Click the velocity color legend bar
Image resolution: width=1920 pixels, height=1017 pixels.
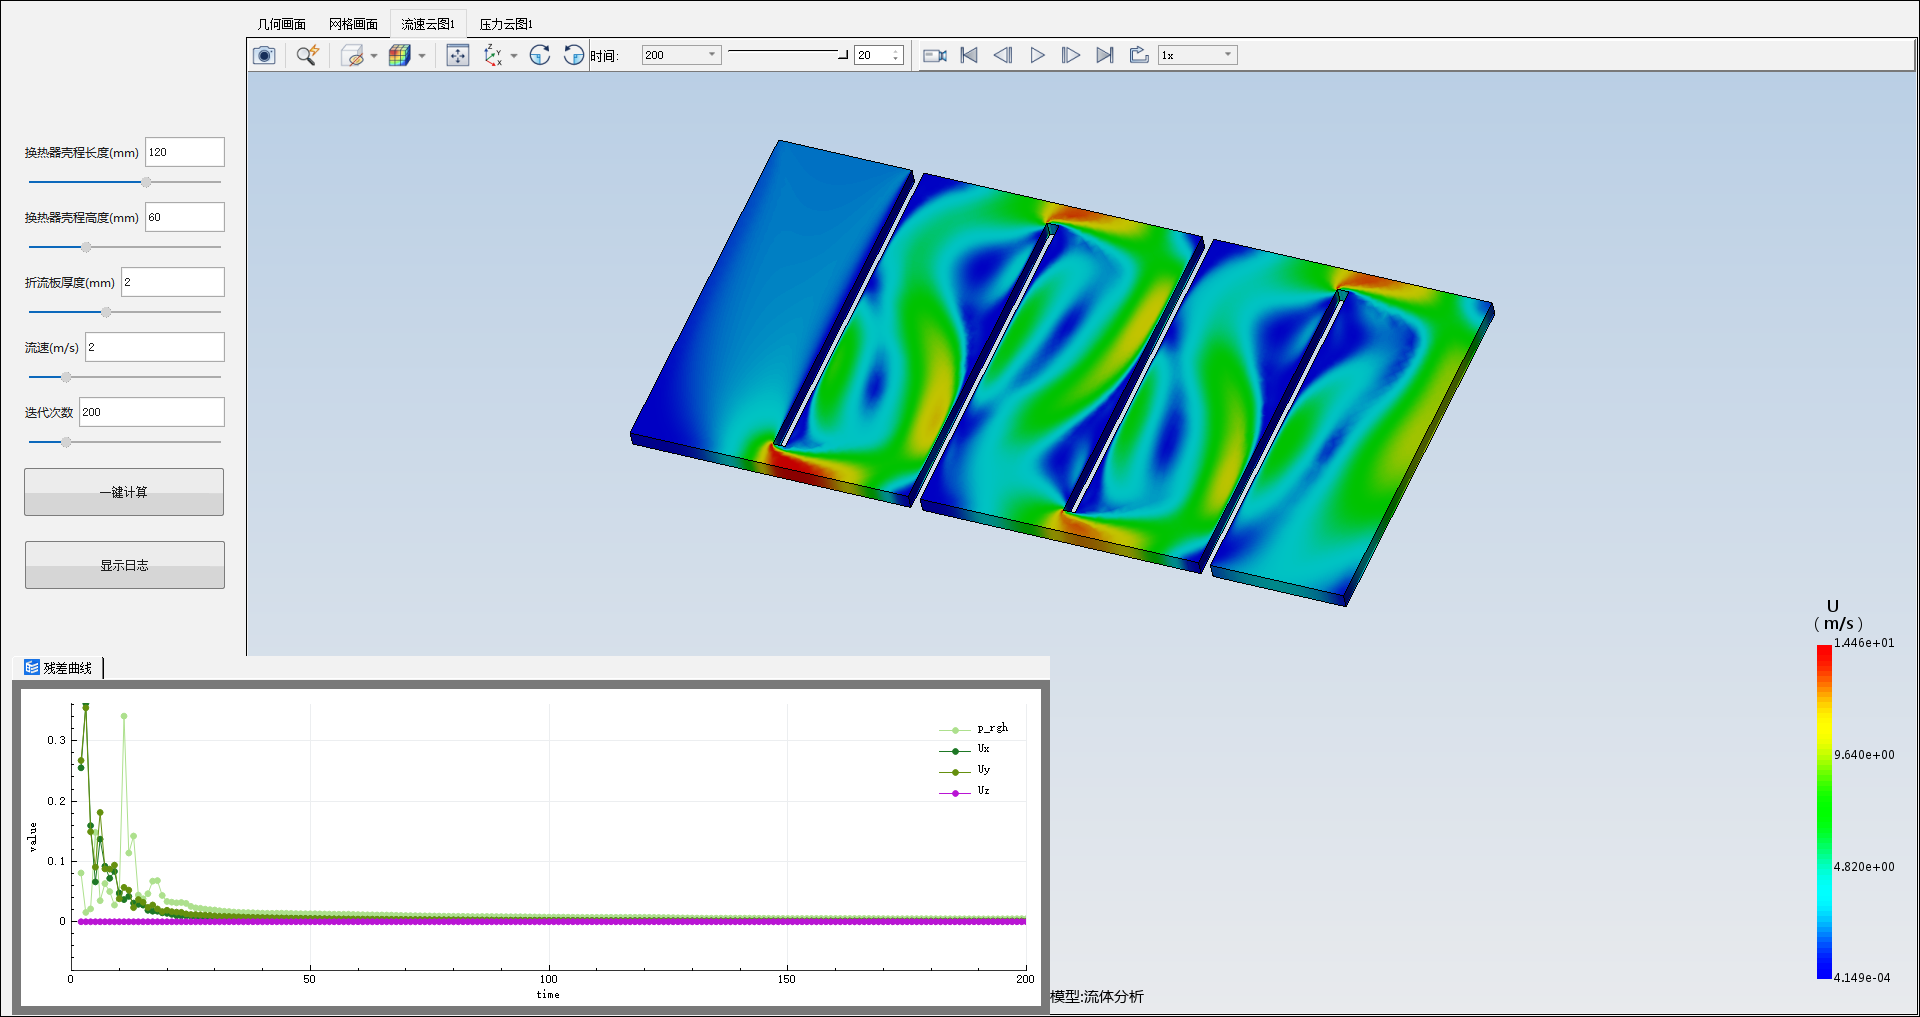1824,812
